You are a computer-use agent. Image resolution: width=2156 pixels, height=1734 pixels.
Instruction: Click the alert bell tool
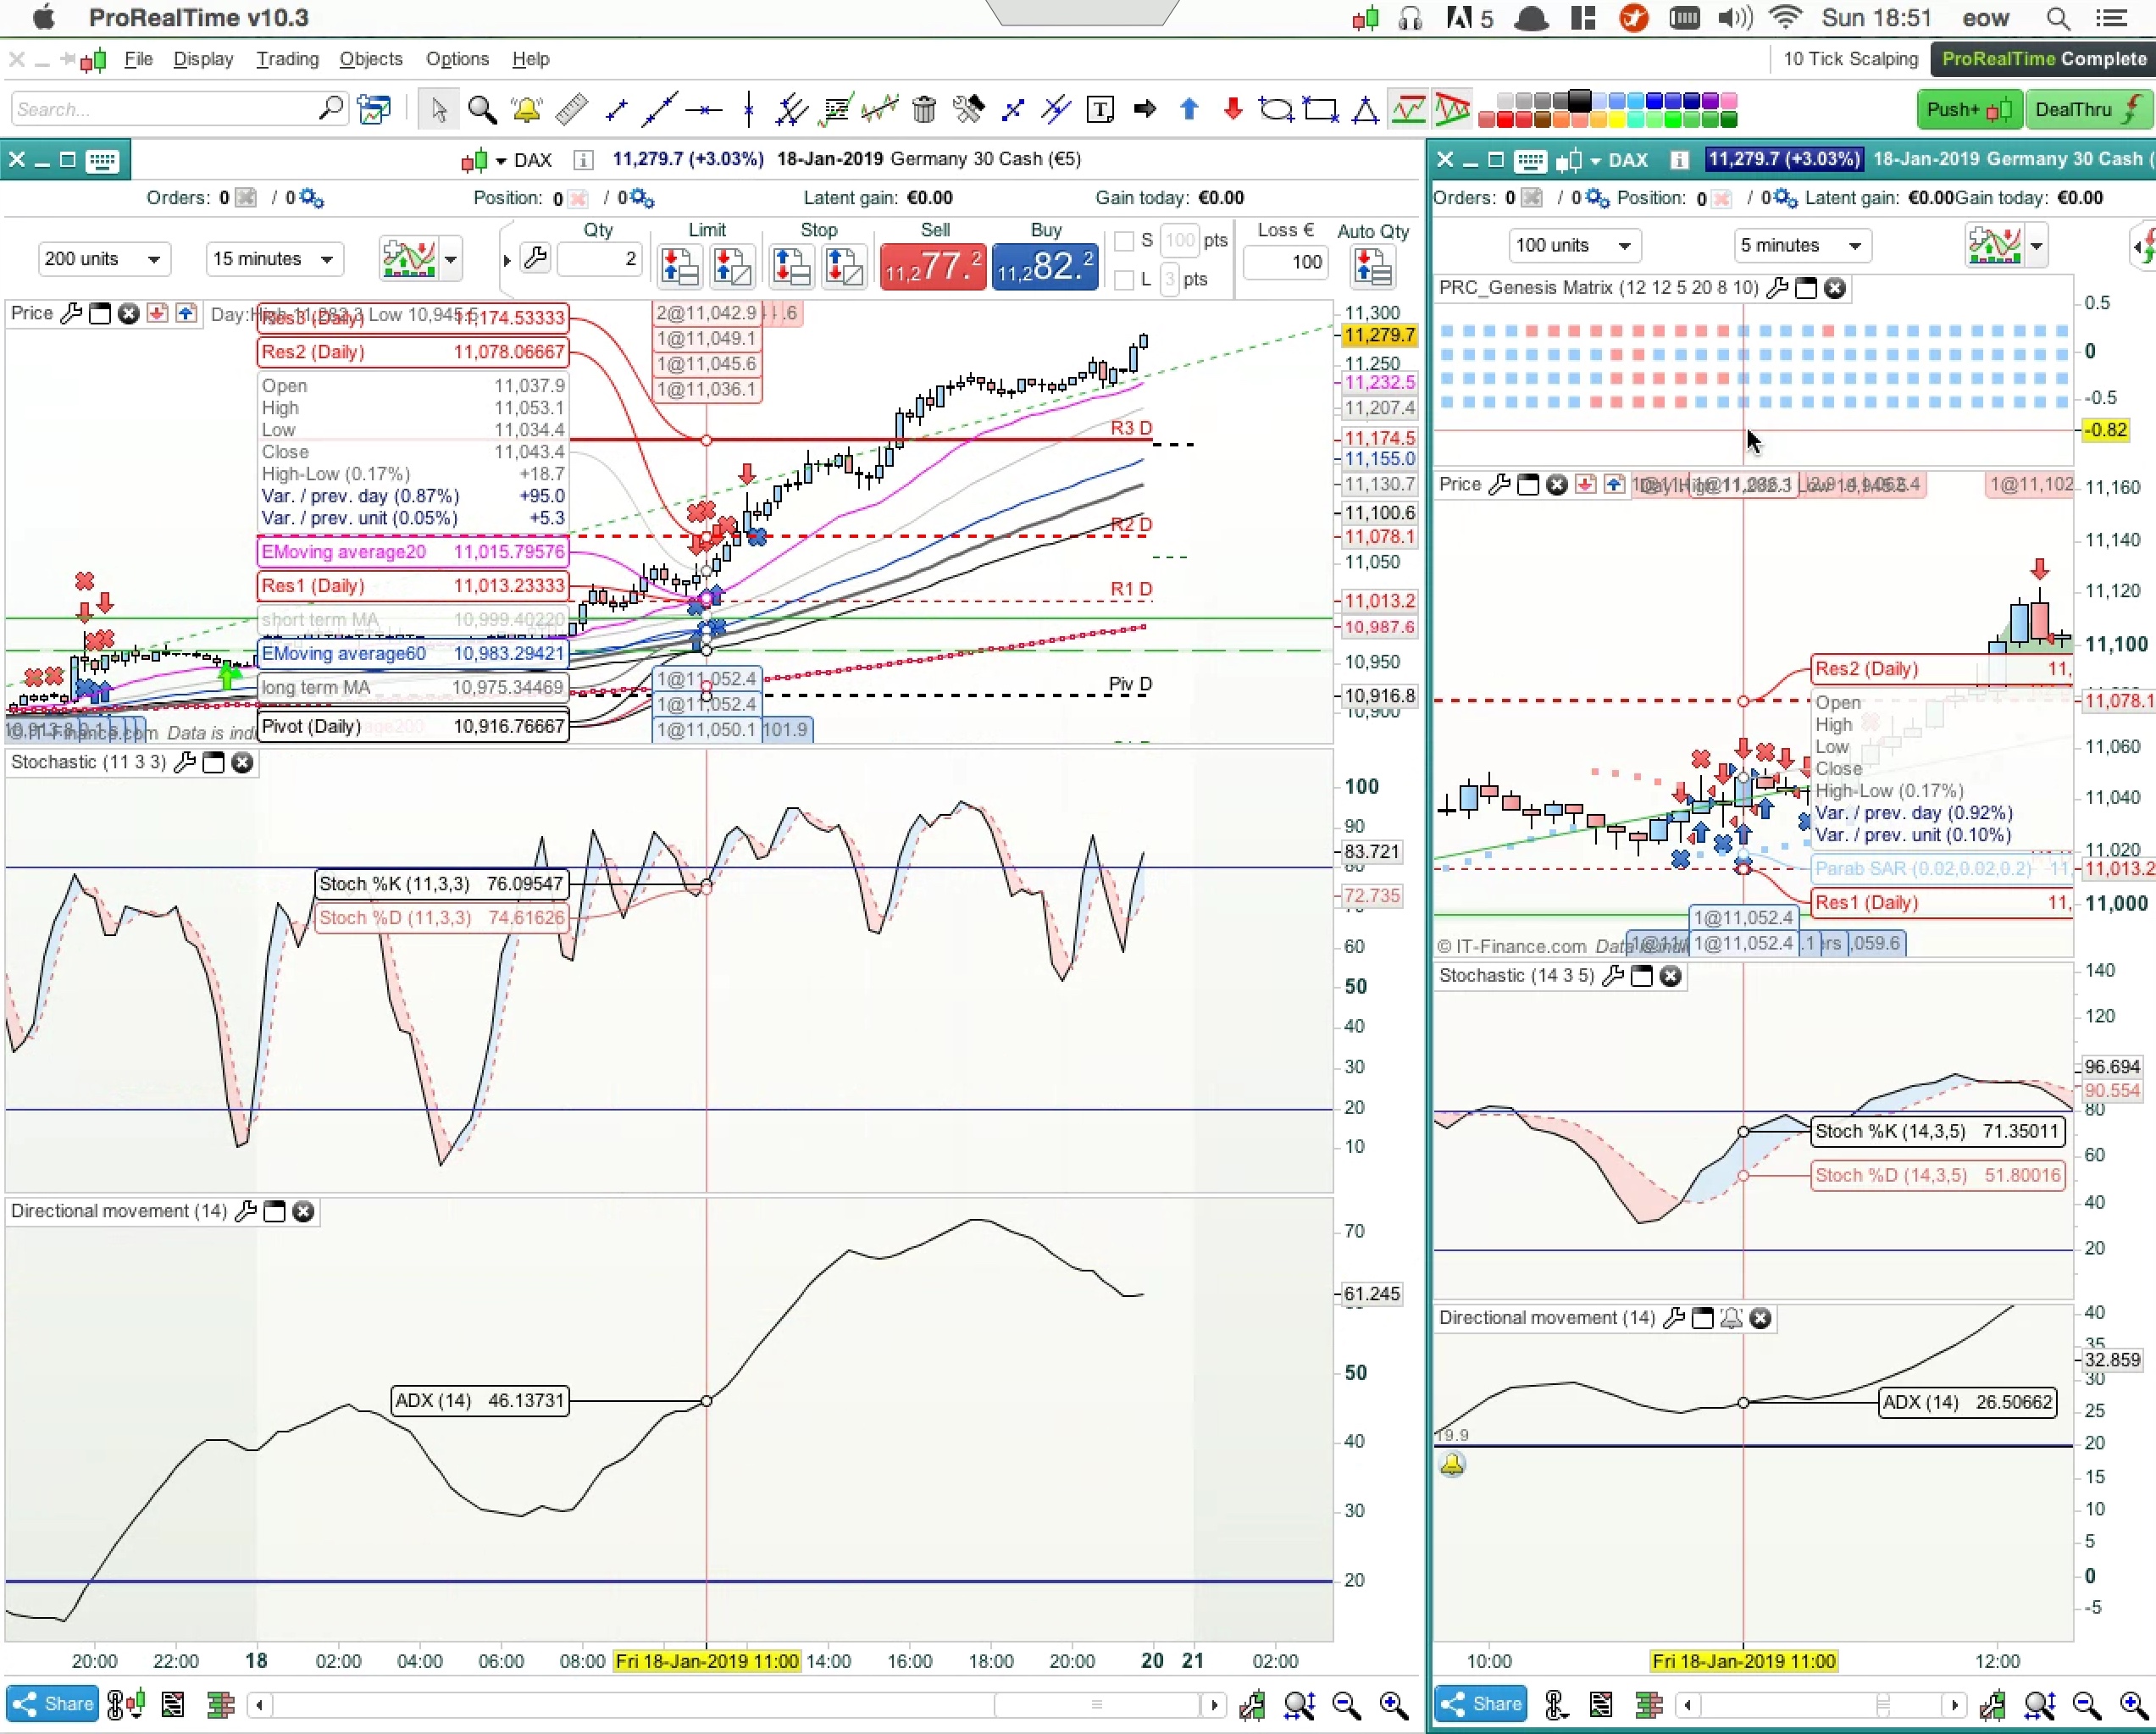click(526, 109)
